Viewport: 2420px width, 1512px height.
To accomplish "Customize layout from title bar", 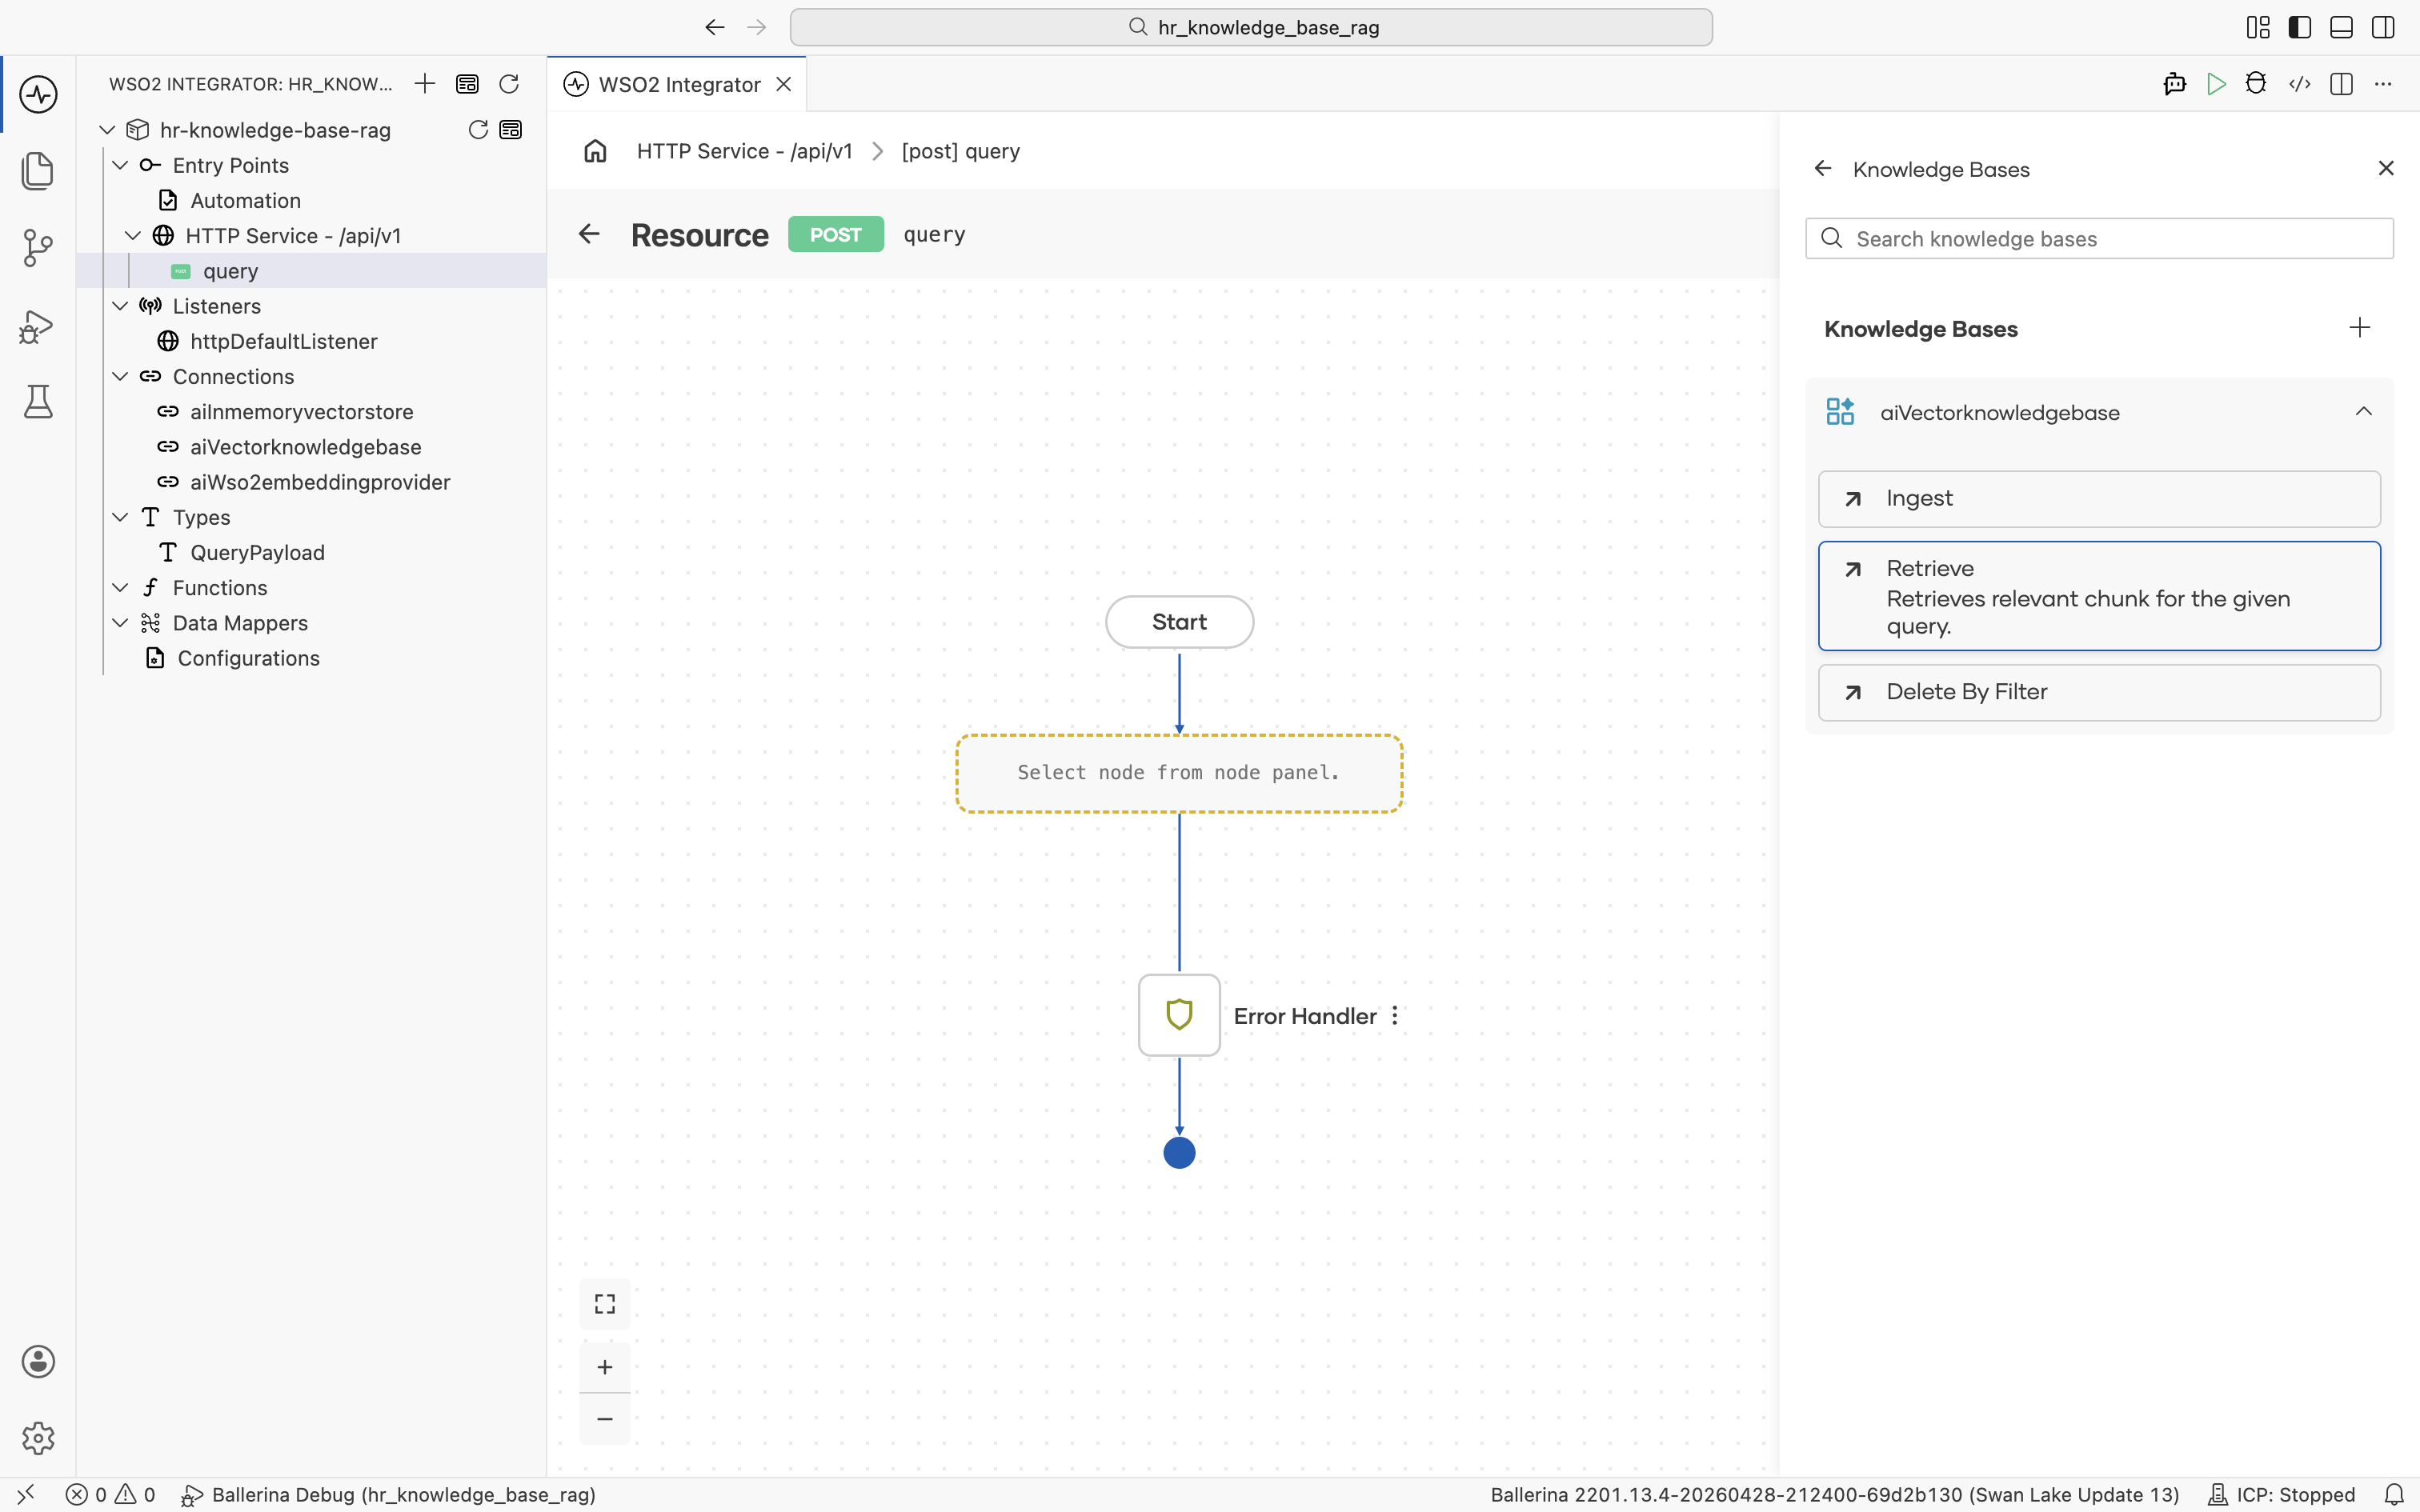I will point(2258,27).
